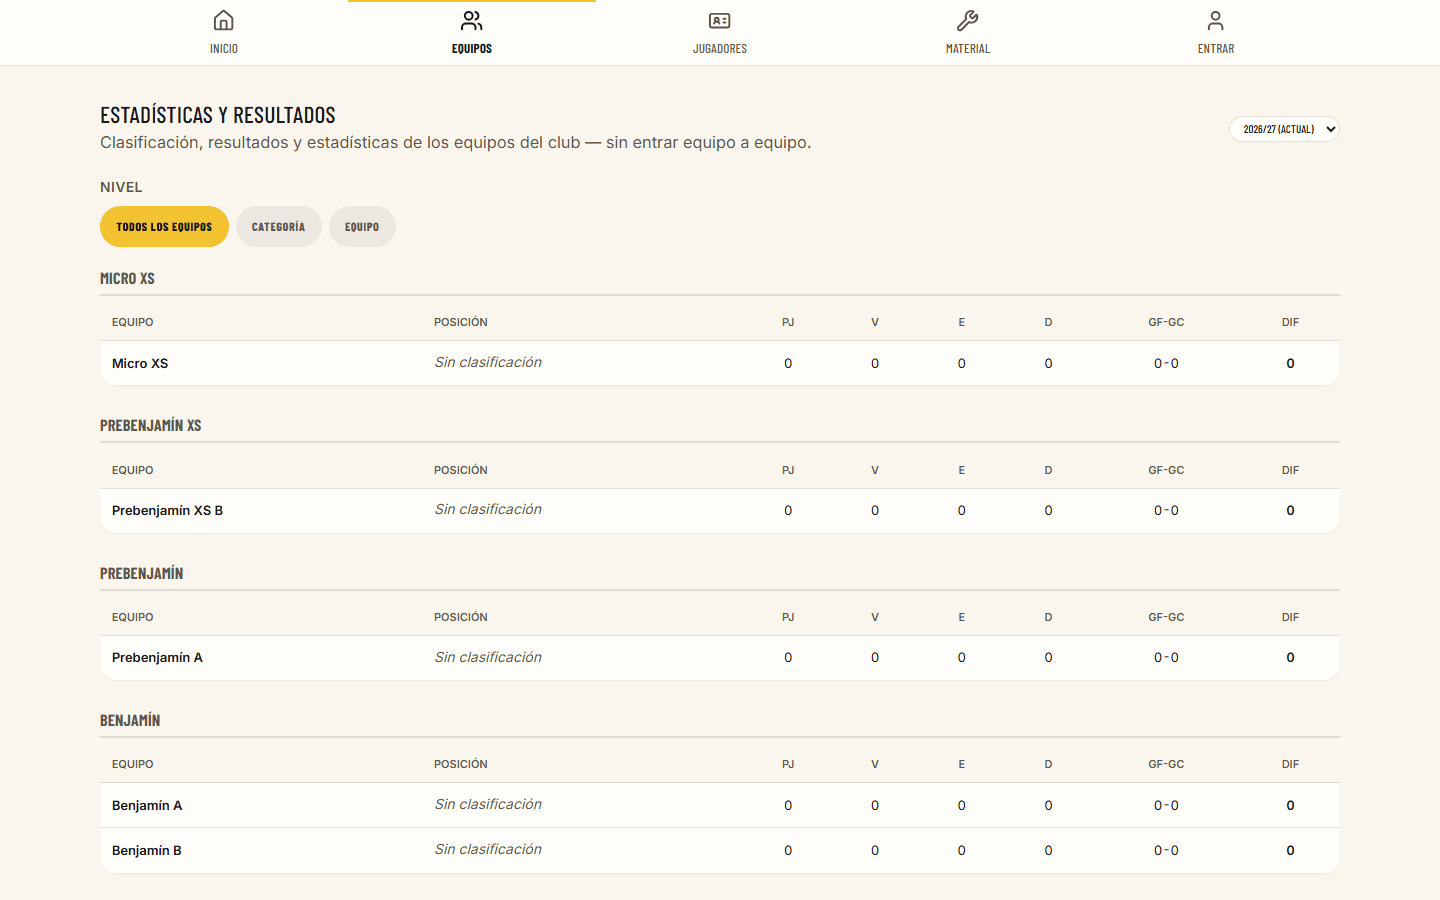Click the MICRO XS section heading
Screen dimensions: 1440x900
point(127,278)
